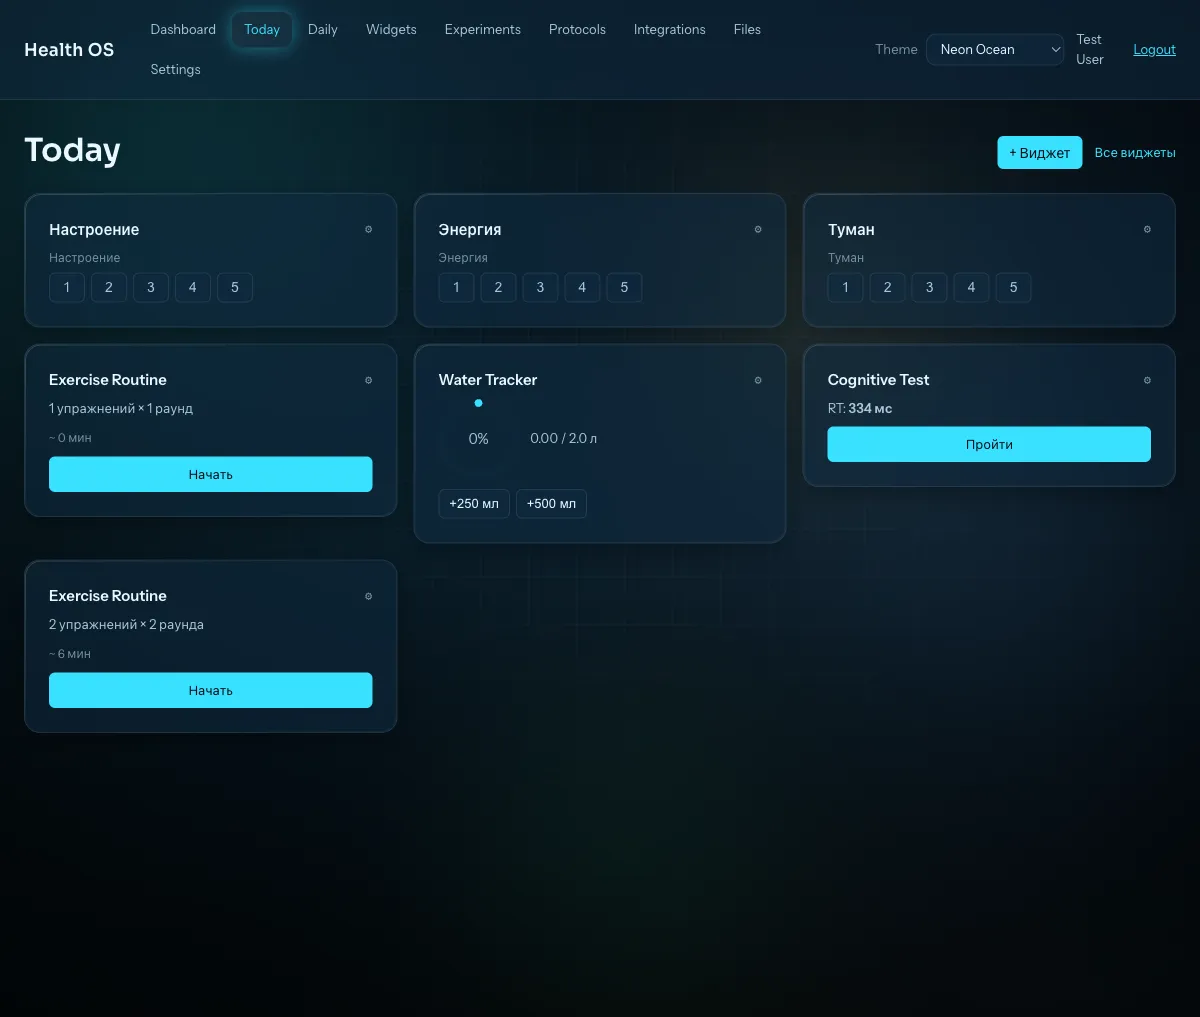This screenshot has width=1200, height=1017.
Task: Open settings gear on Энергия widget
Action: (758, 230)
